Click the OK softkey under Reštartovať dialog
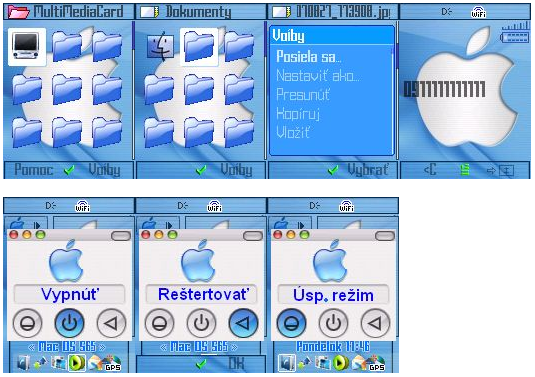 [236, 364]
